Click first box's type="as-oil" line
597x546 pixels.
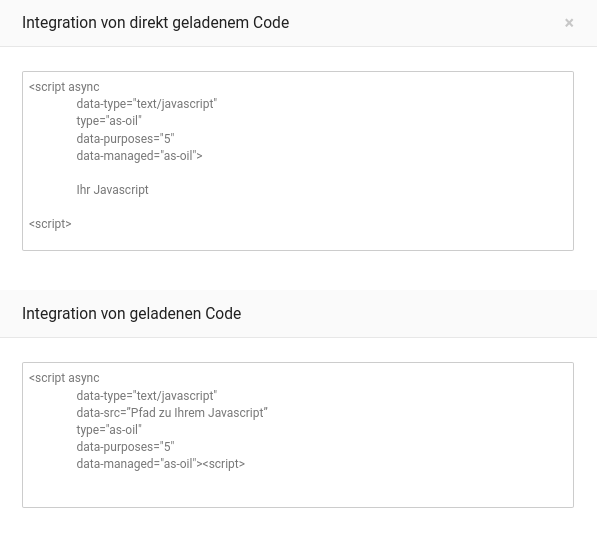pyautogui.click(x=109, y=121)
